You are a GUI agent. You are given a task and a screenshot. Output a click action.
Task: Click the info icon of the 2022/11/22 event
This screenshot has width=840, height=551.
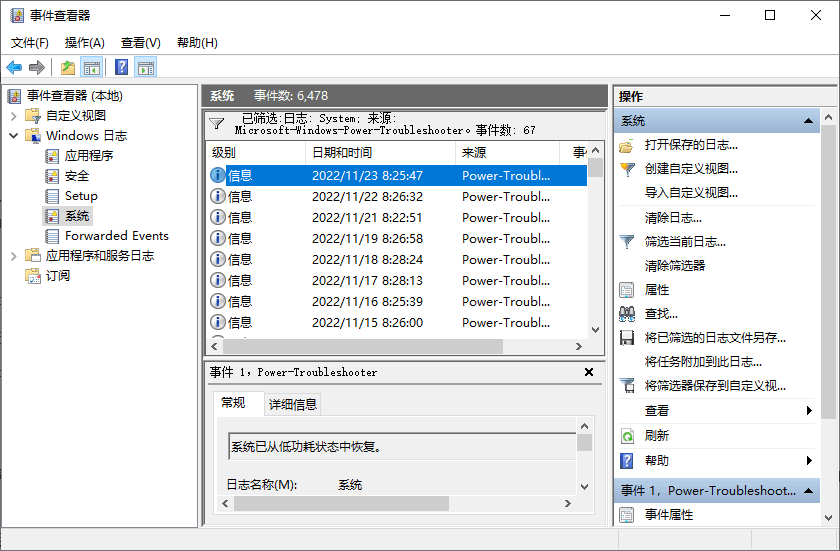(218, 197)
